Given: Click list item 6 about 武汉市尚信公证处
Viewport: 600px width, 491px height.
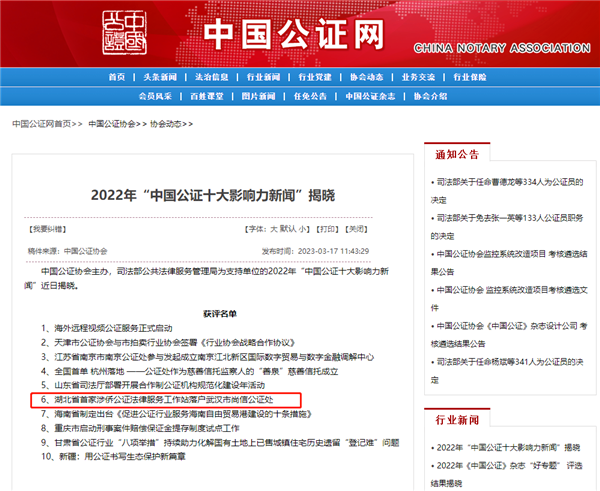Looking at the screenshot, I should tap(157, 400).
